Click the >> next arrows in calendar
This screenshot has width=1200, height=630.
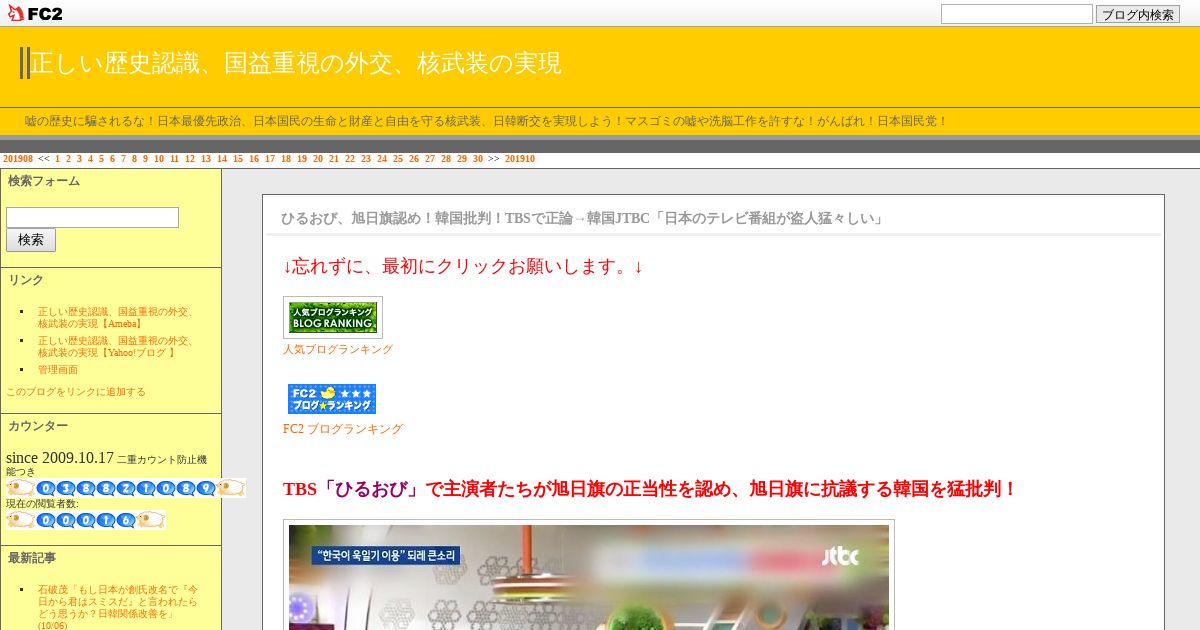(494, 159)
